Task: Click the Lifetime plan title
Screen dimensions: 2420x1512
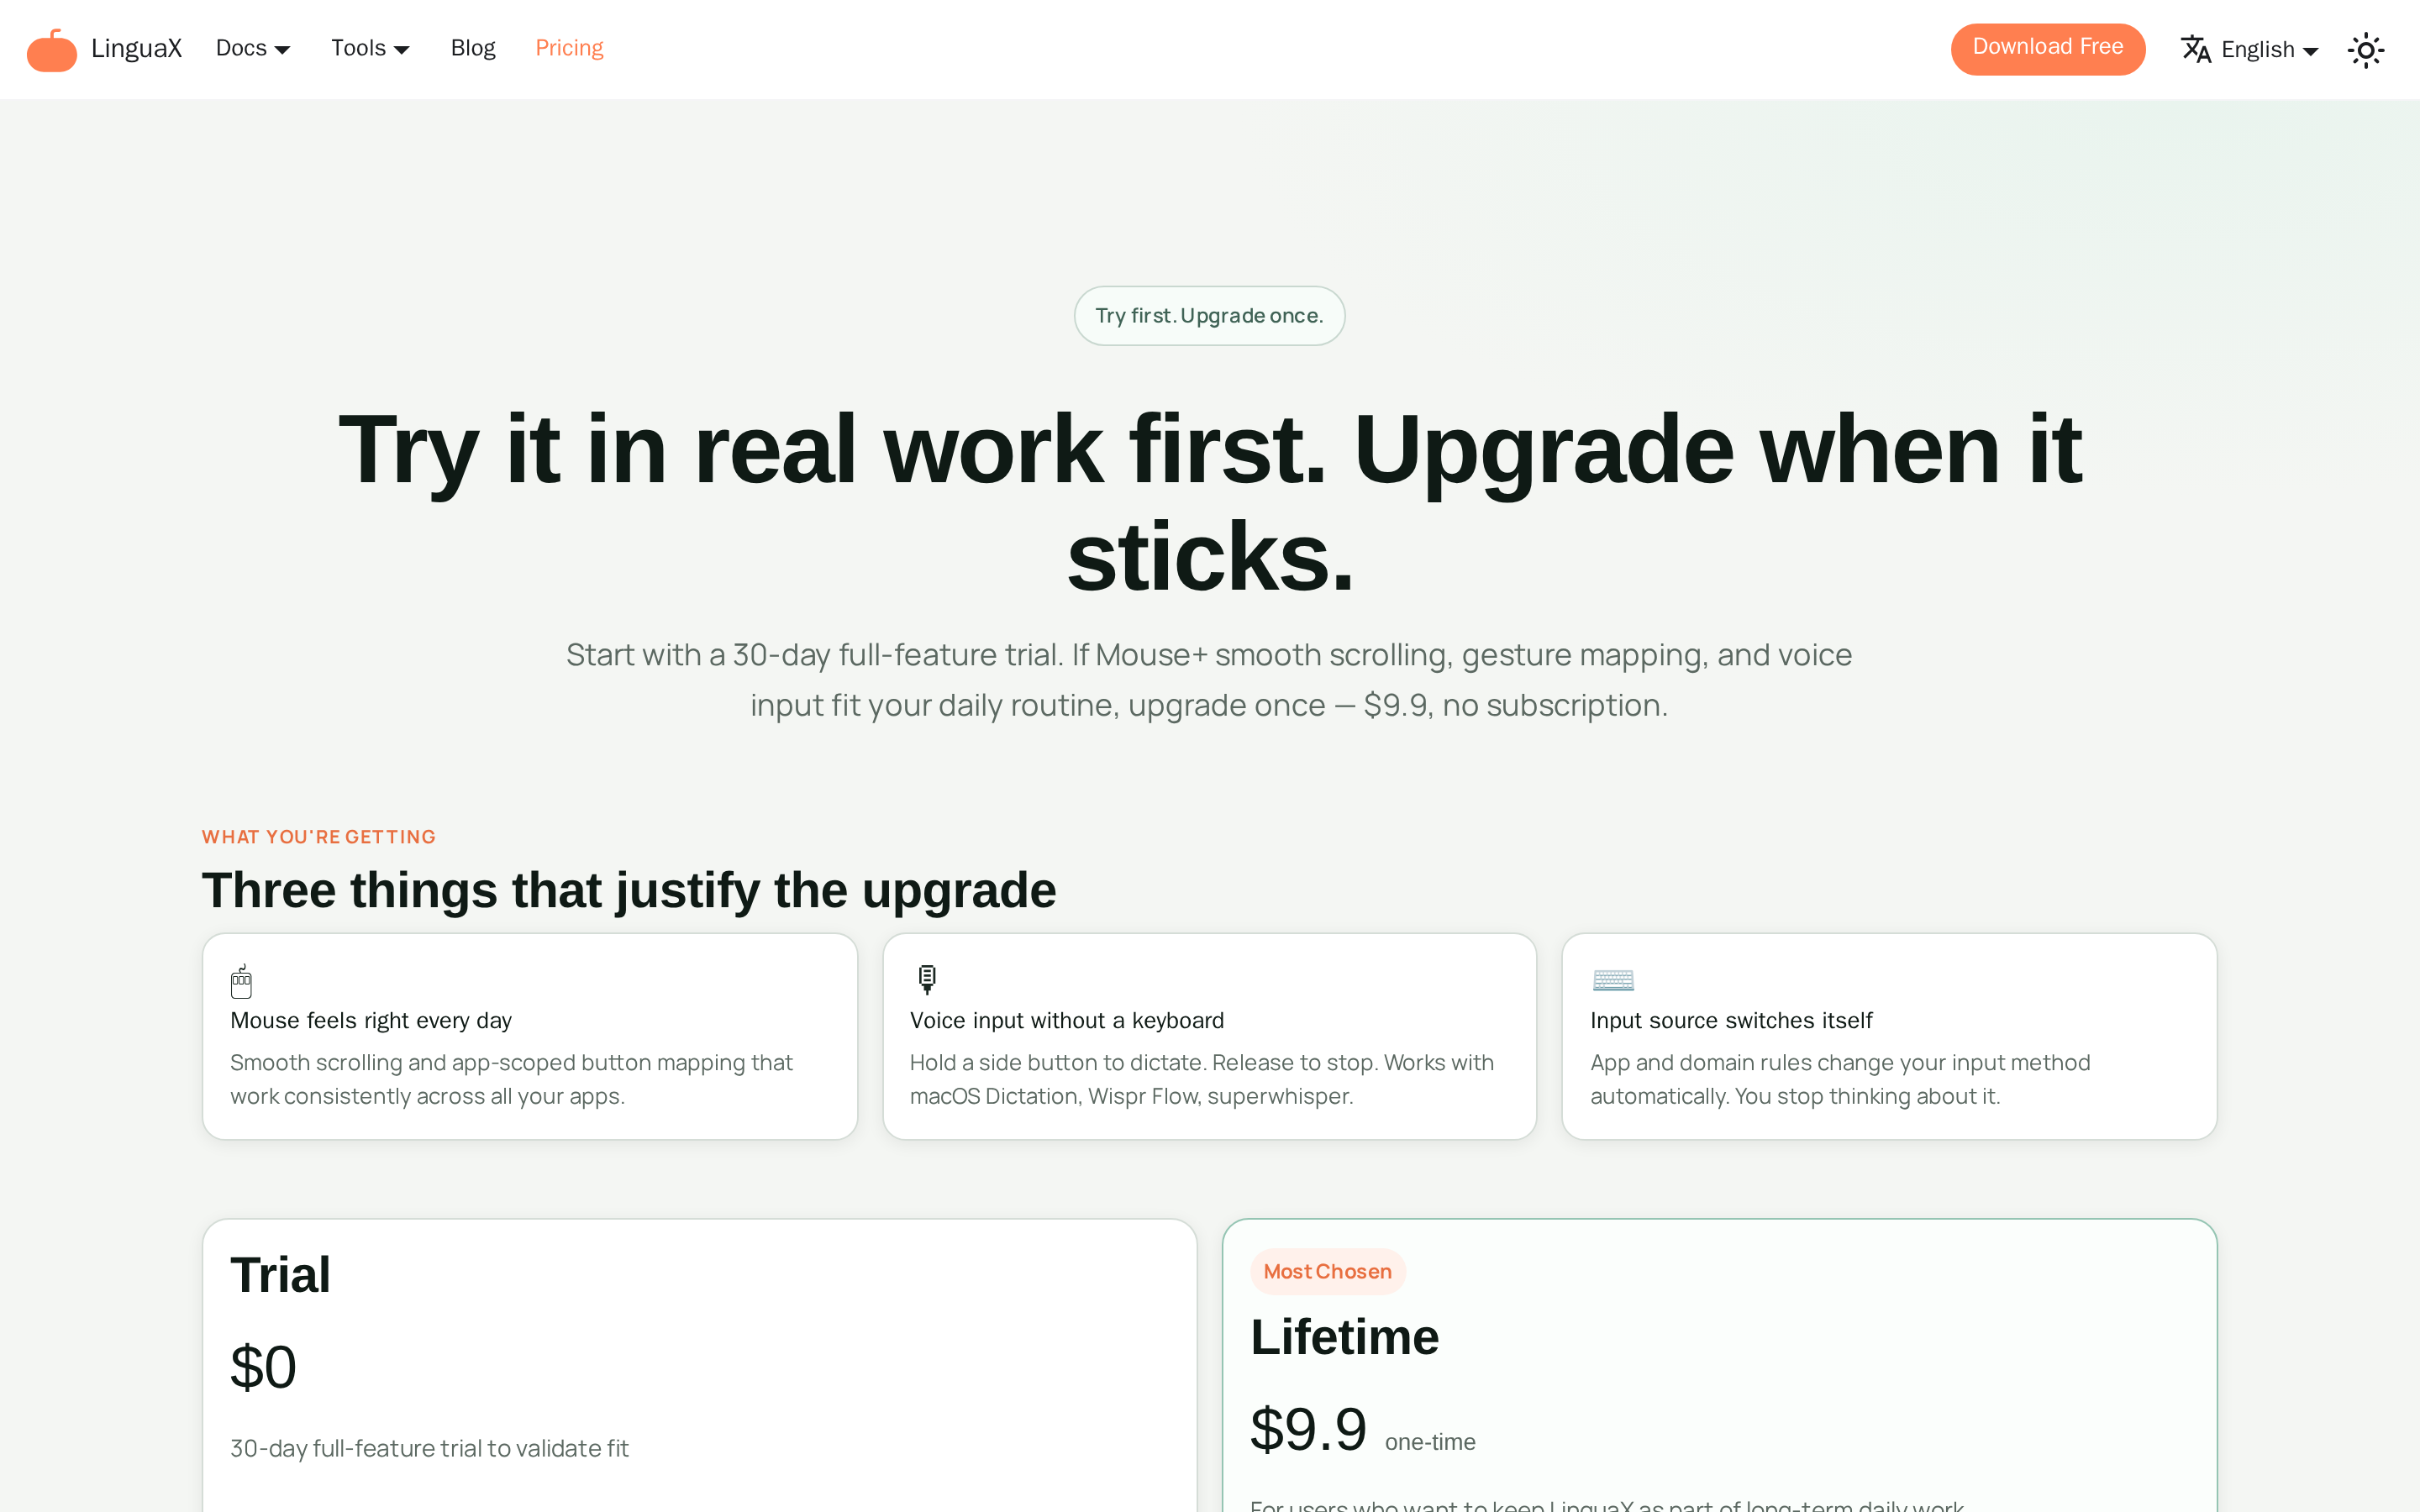Action: [x=1344, y=1337]
